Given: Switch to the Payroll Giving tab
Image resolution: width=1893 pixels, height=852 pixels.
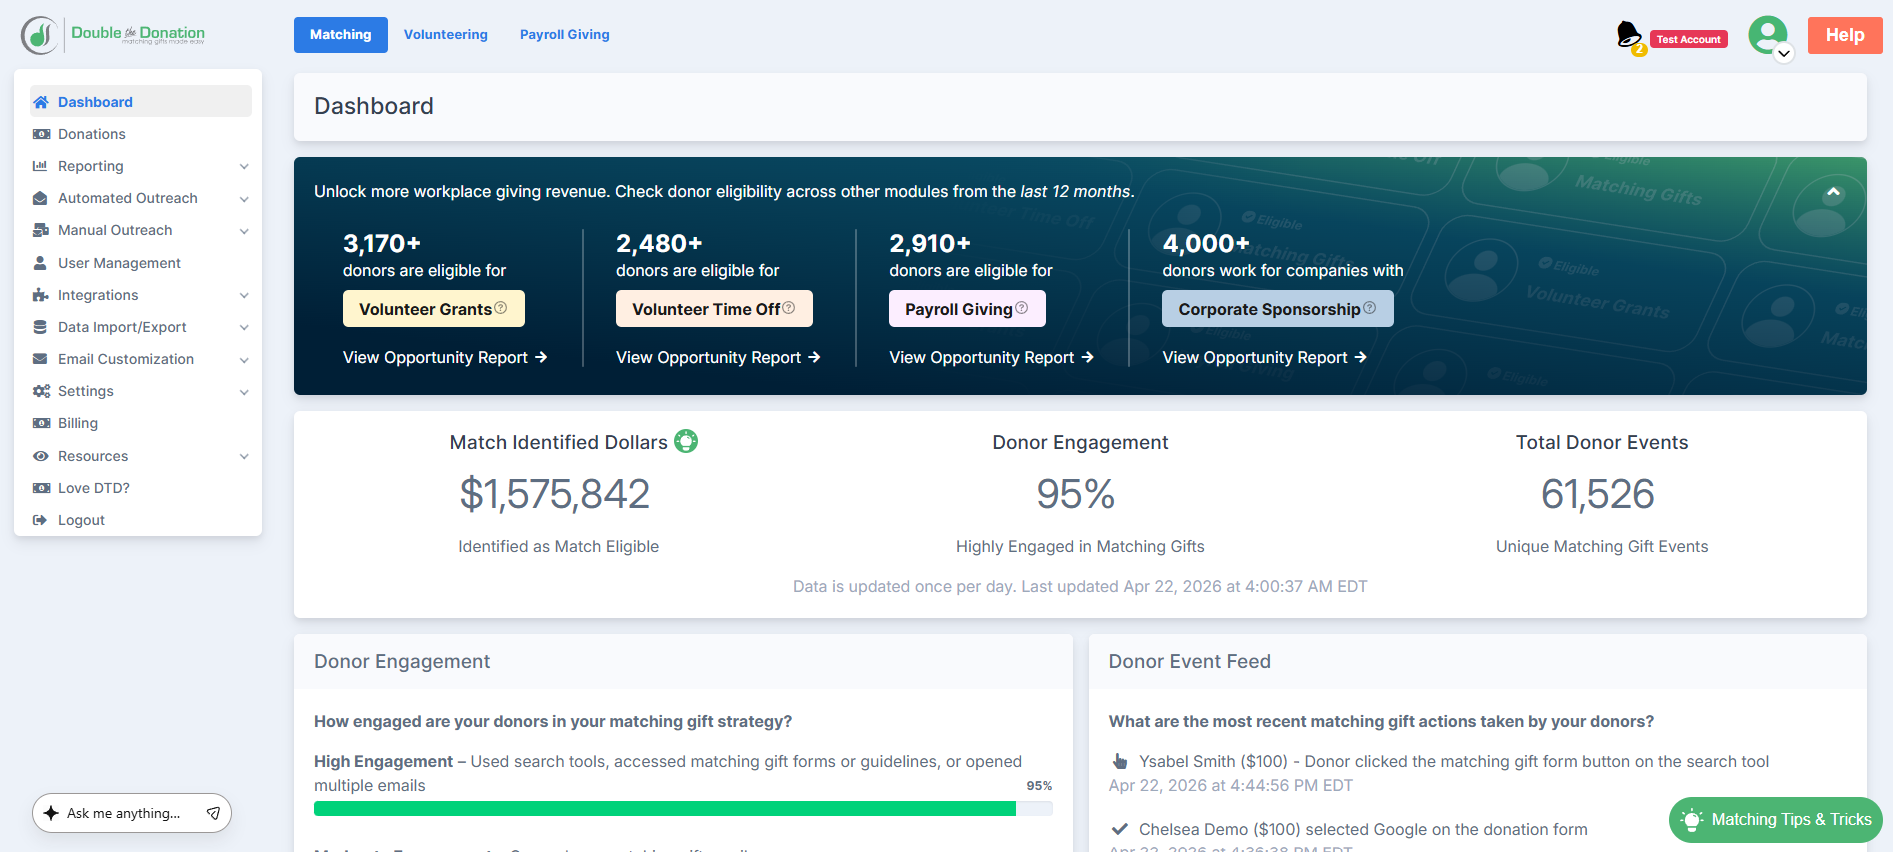Looking at the screenshot, I should pos(565,35).
